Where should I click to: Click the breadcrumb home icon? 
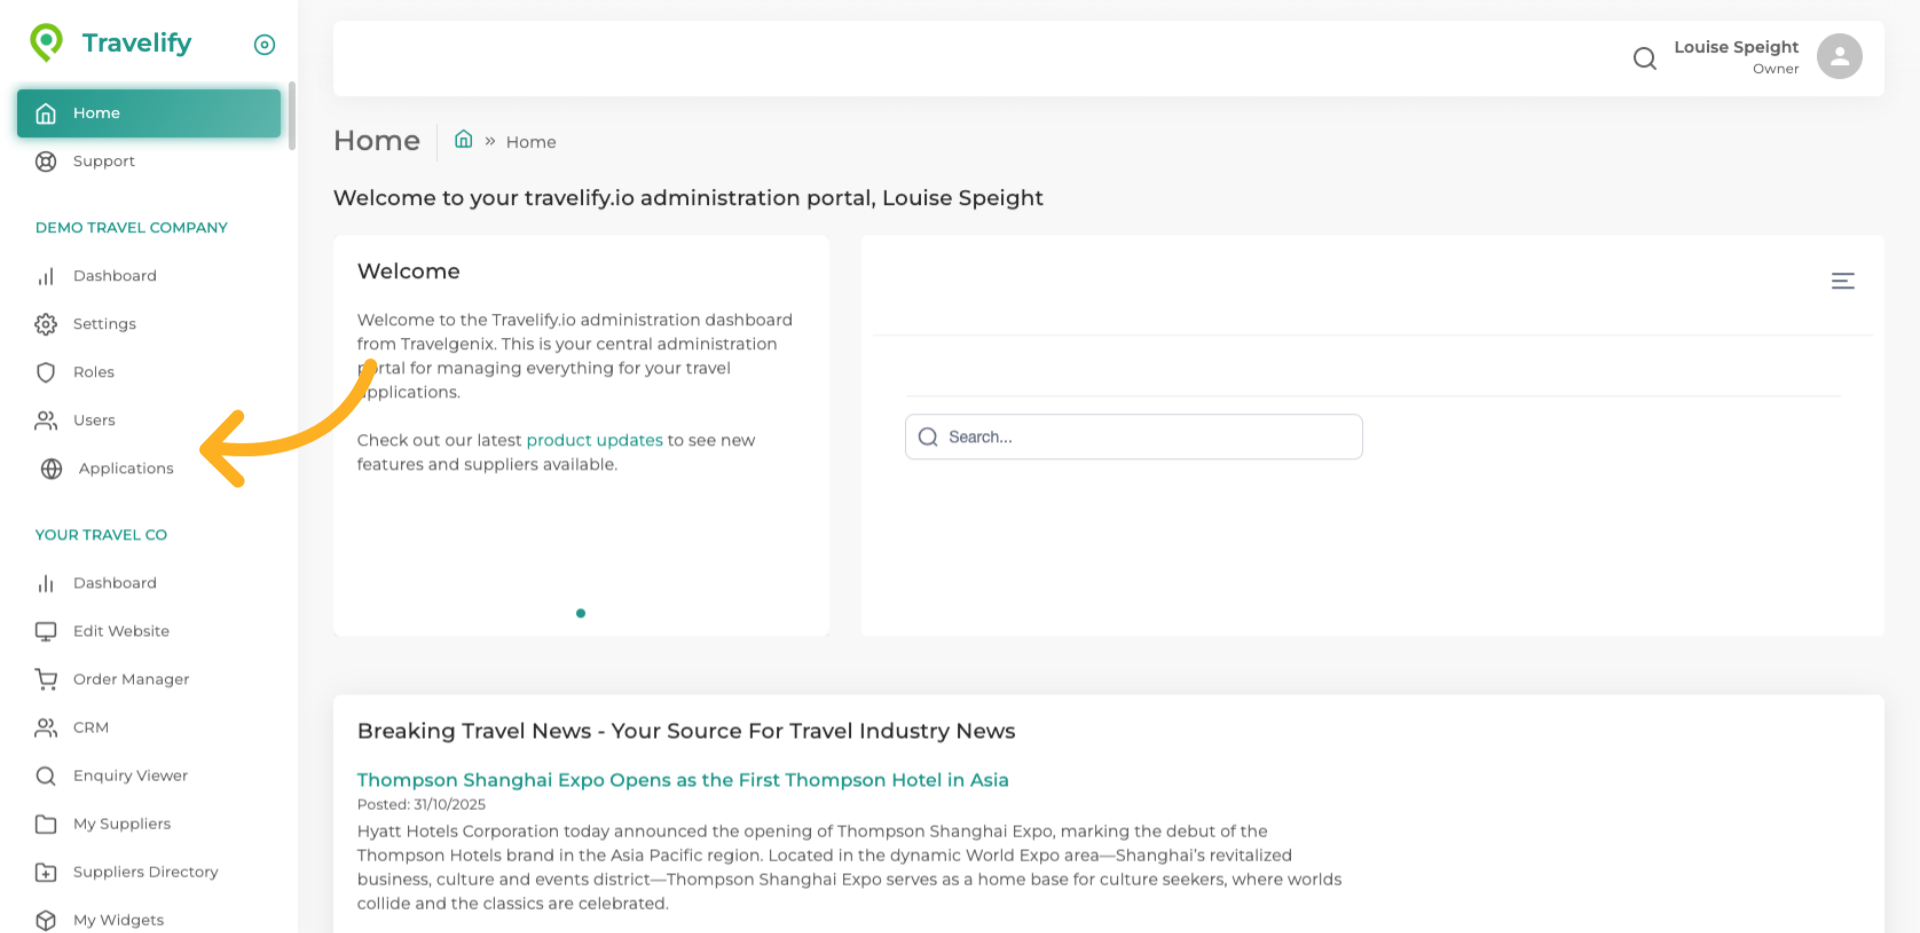463,140
